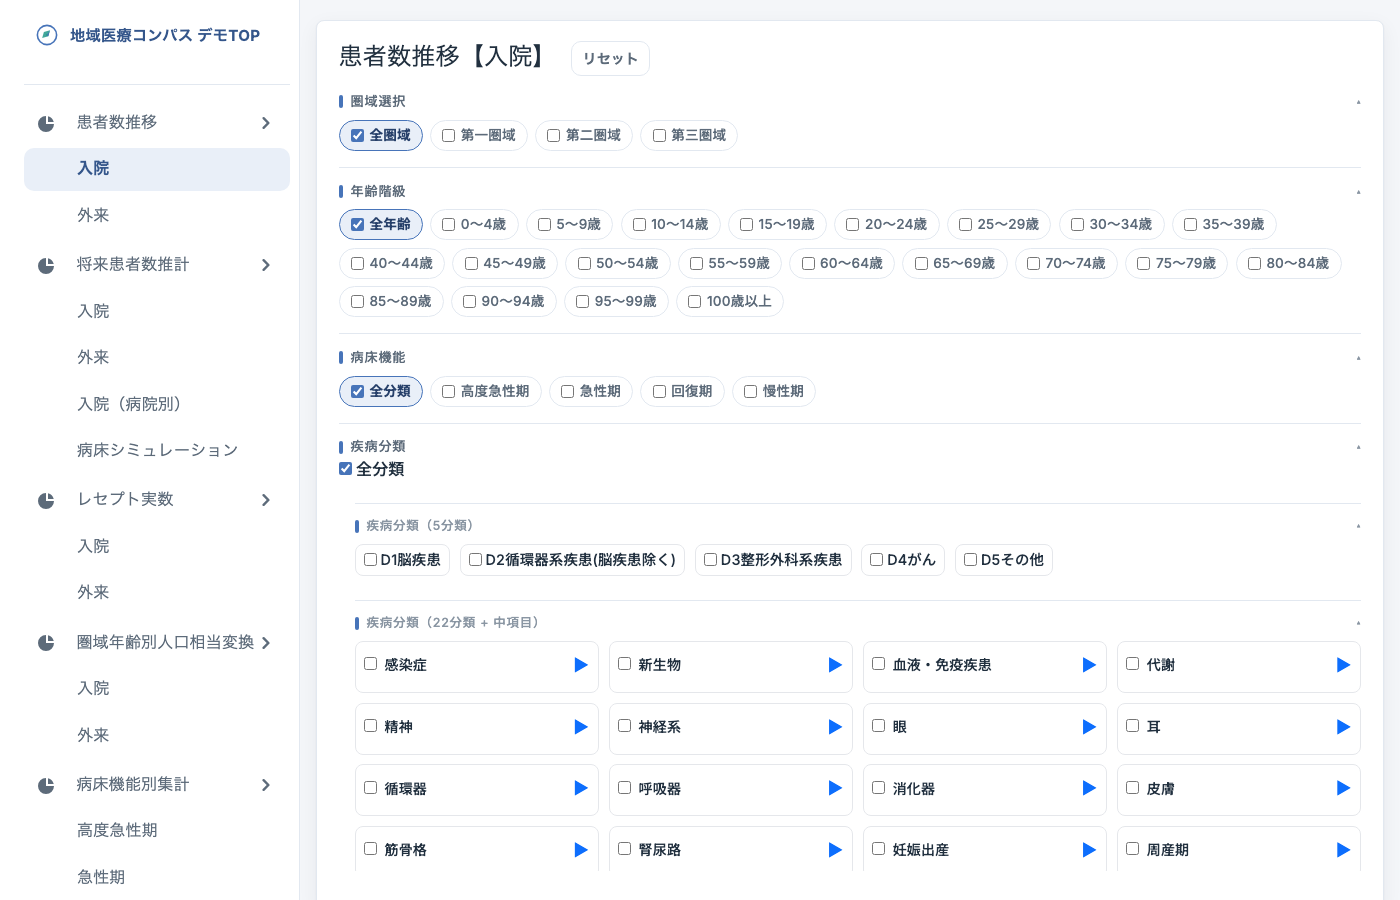Collapse the 圏域選択 section arrow
Viewport: 1400px width, 900px height.
pos(1358,102)
